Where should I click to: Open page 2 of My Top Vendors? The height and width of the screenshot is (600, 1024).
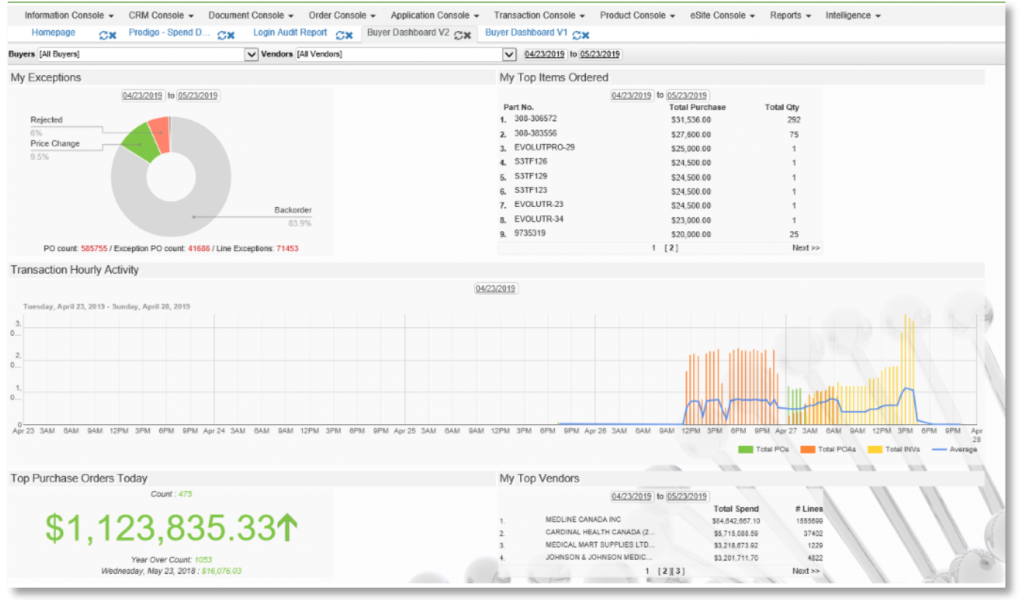(664, 571)
